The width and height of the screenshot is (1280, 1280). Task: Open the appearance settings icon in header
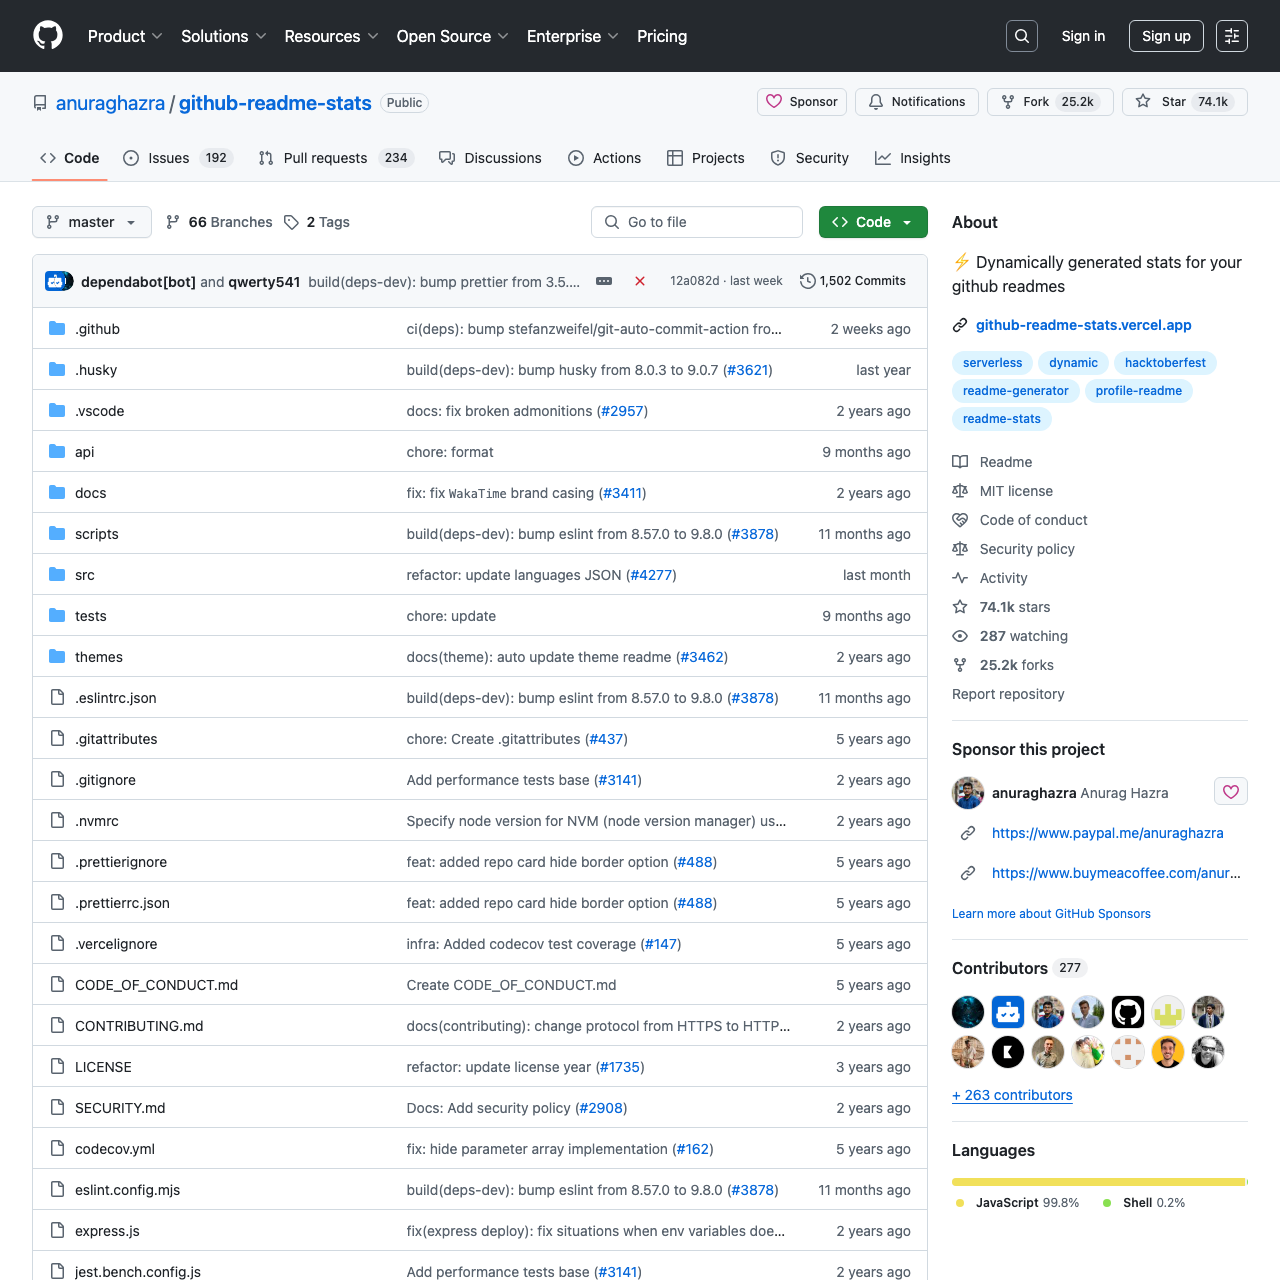pos(1232,36)
